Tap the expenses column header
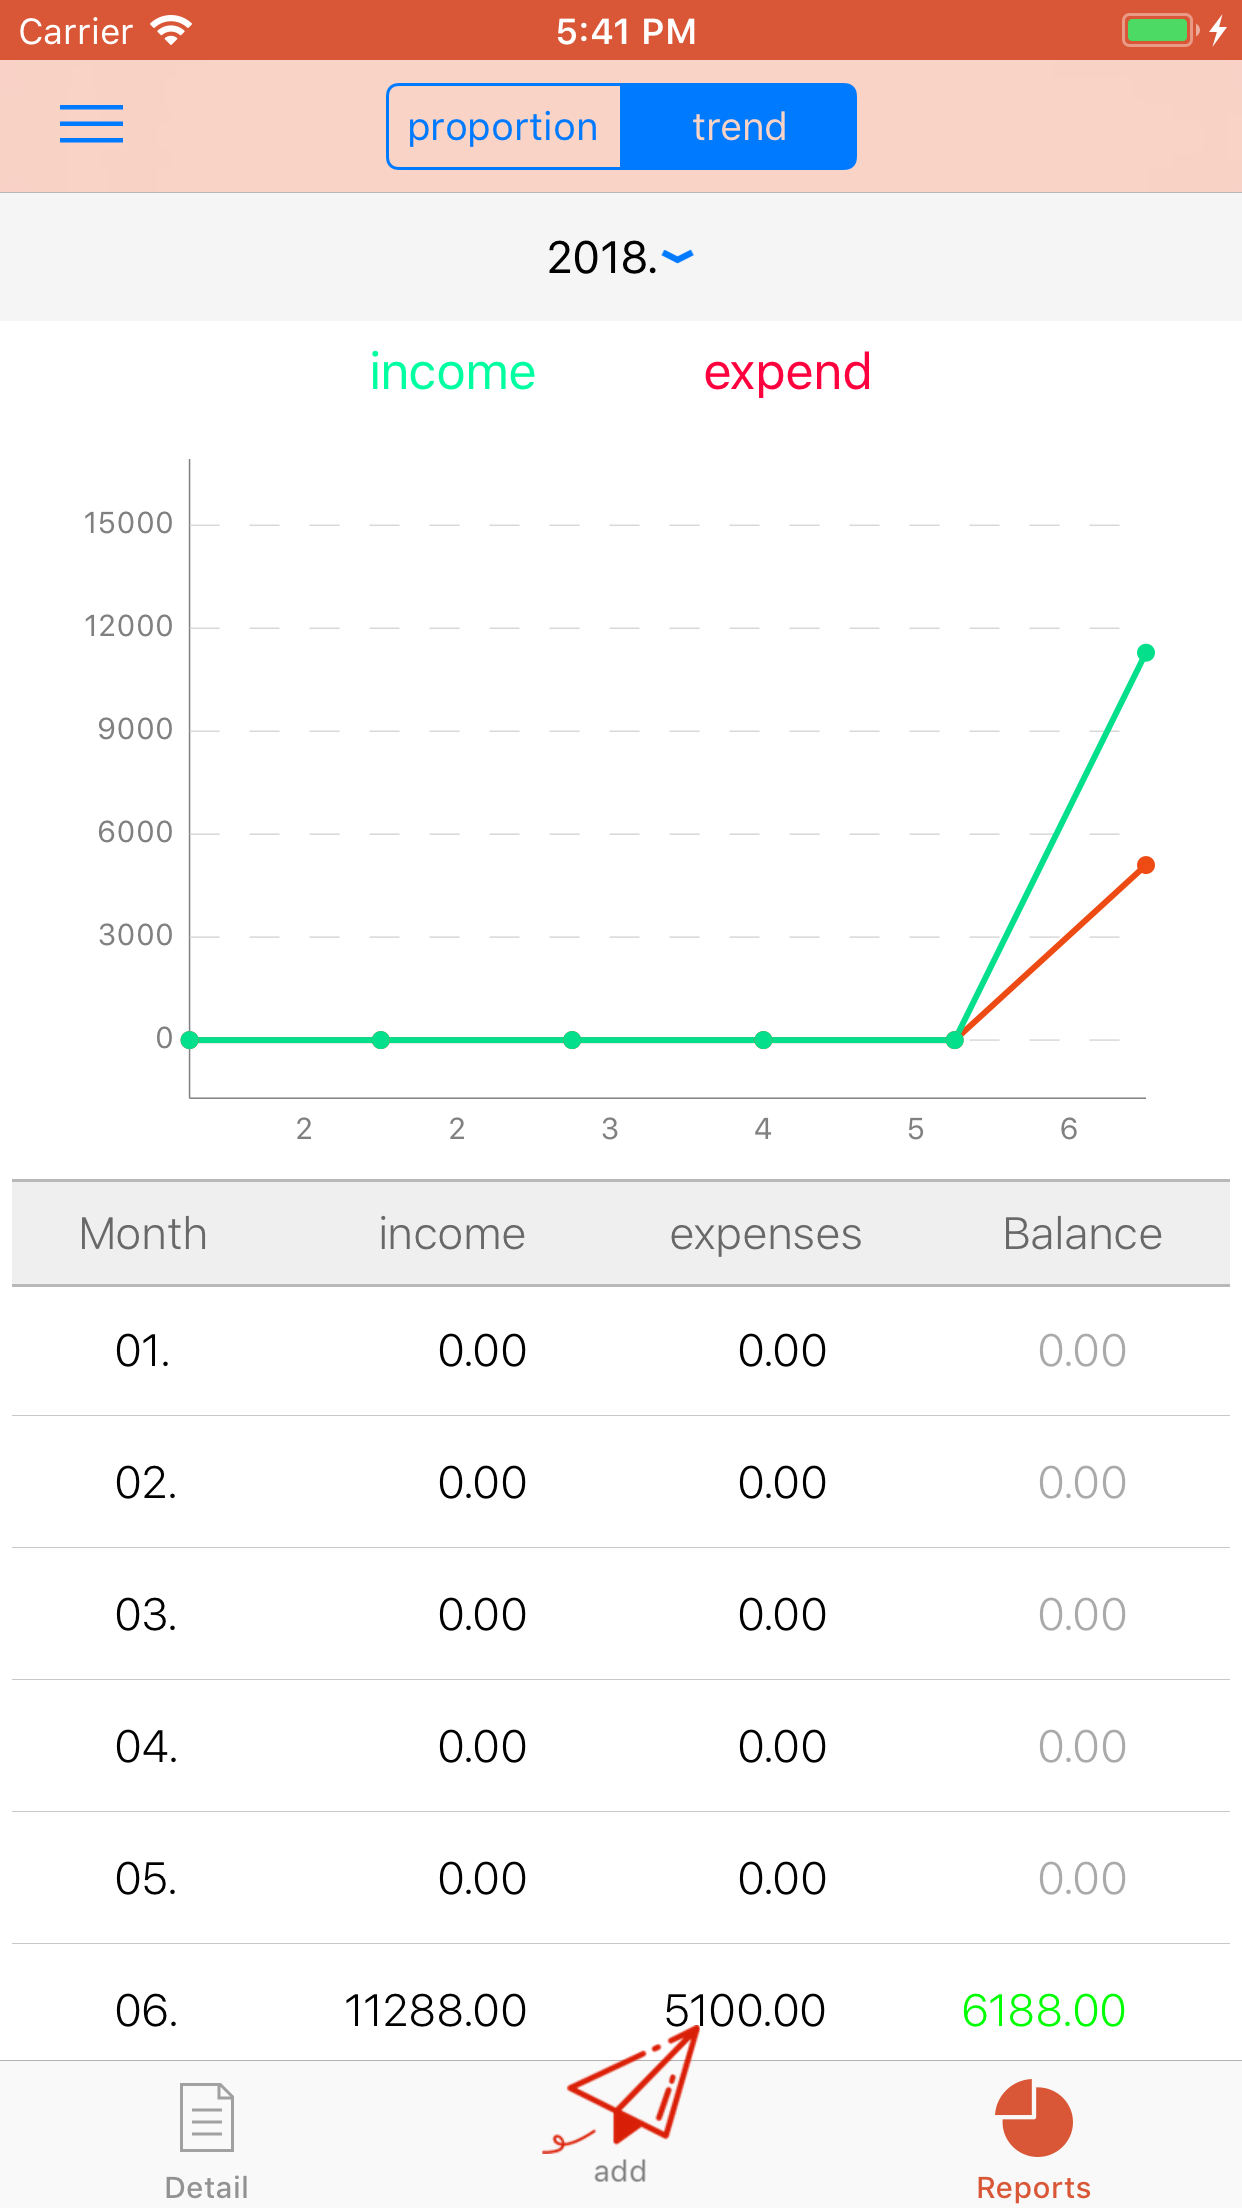Viewport: 1242px width, 2208px height. point(765,1234)
